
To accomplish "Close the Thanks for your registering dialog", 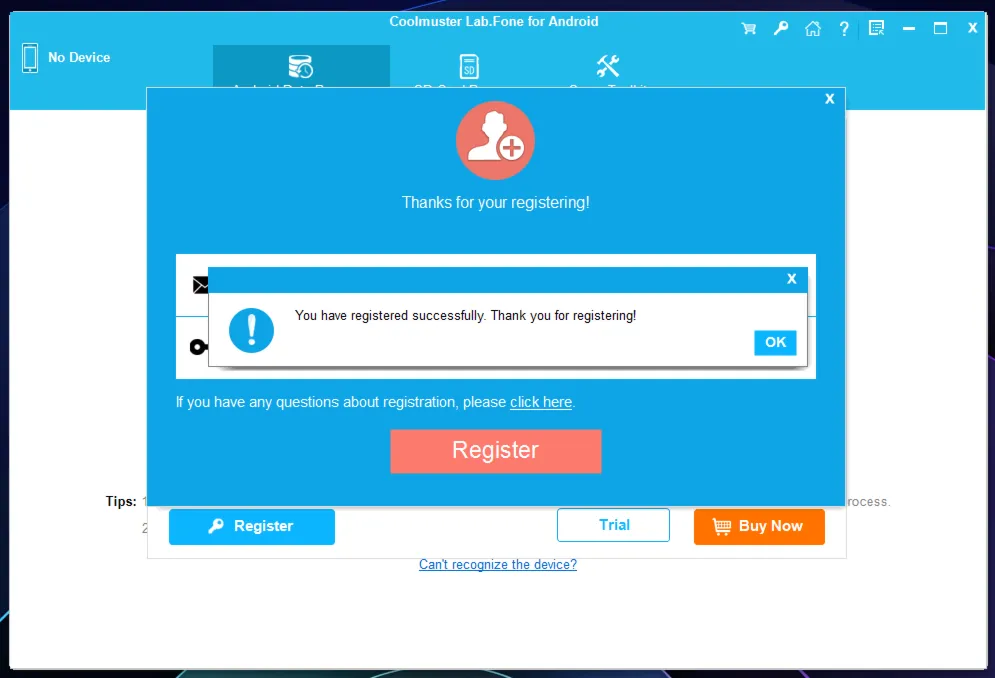I will [x=829, y=99].
